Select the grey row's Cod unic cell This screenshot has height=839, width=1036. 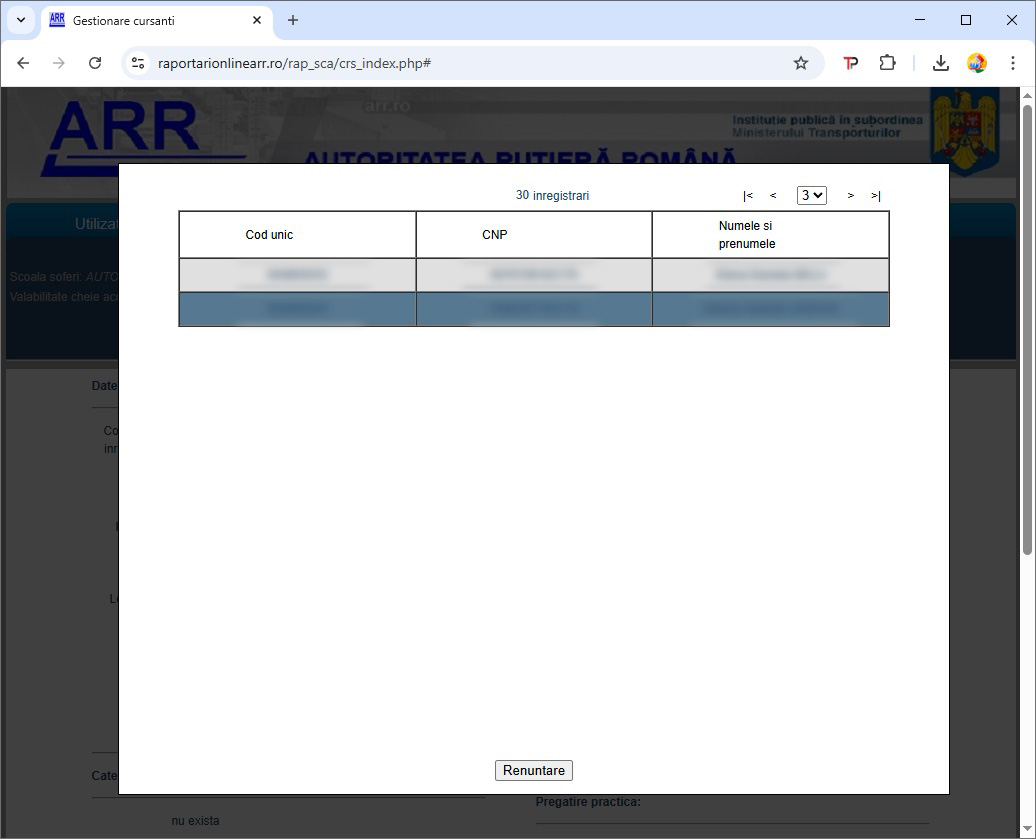click(297, 275)
